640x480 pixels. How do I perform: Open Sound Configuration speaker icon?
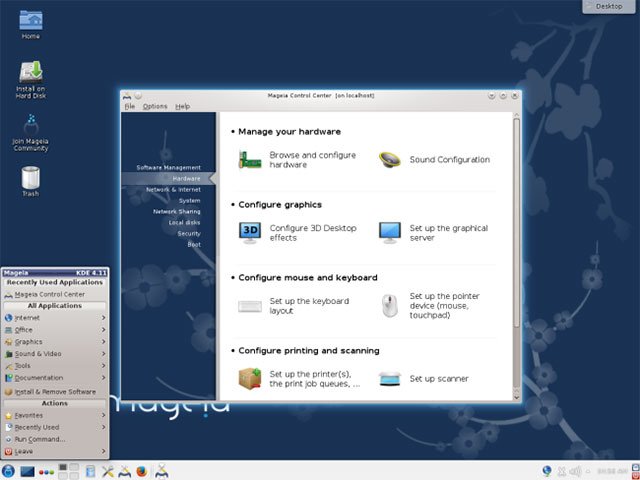[389, 160]
